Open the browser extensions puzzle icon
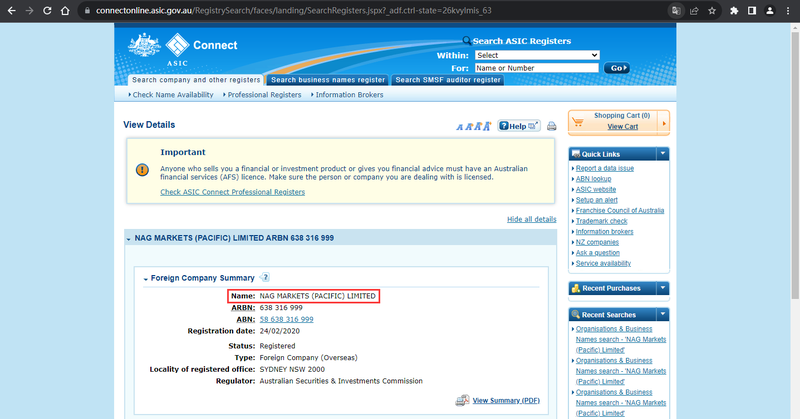Viewport: 800px width, 419px height. [734, 11]
